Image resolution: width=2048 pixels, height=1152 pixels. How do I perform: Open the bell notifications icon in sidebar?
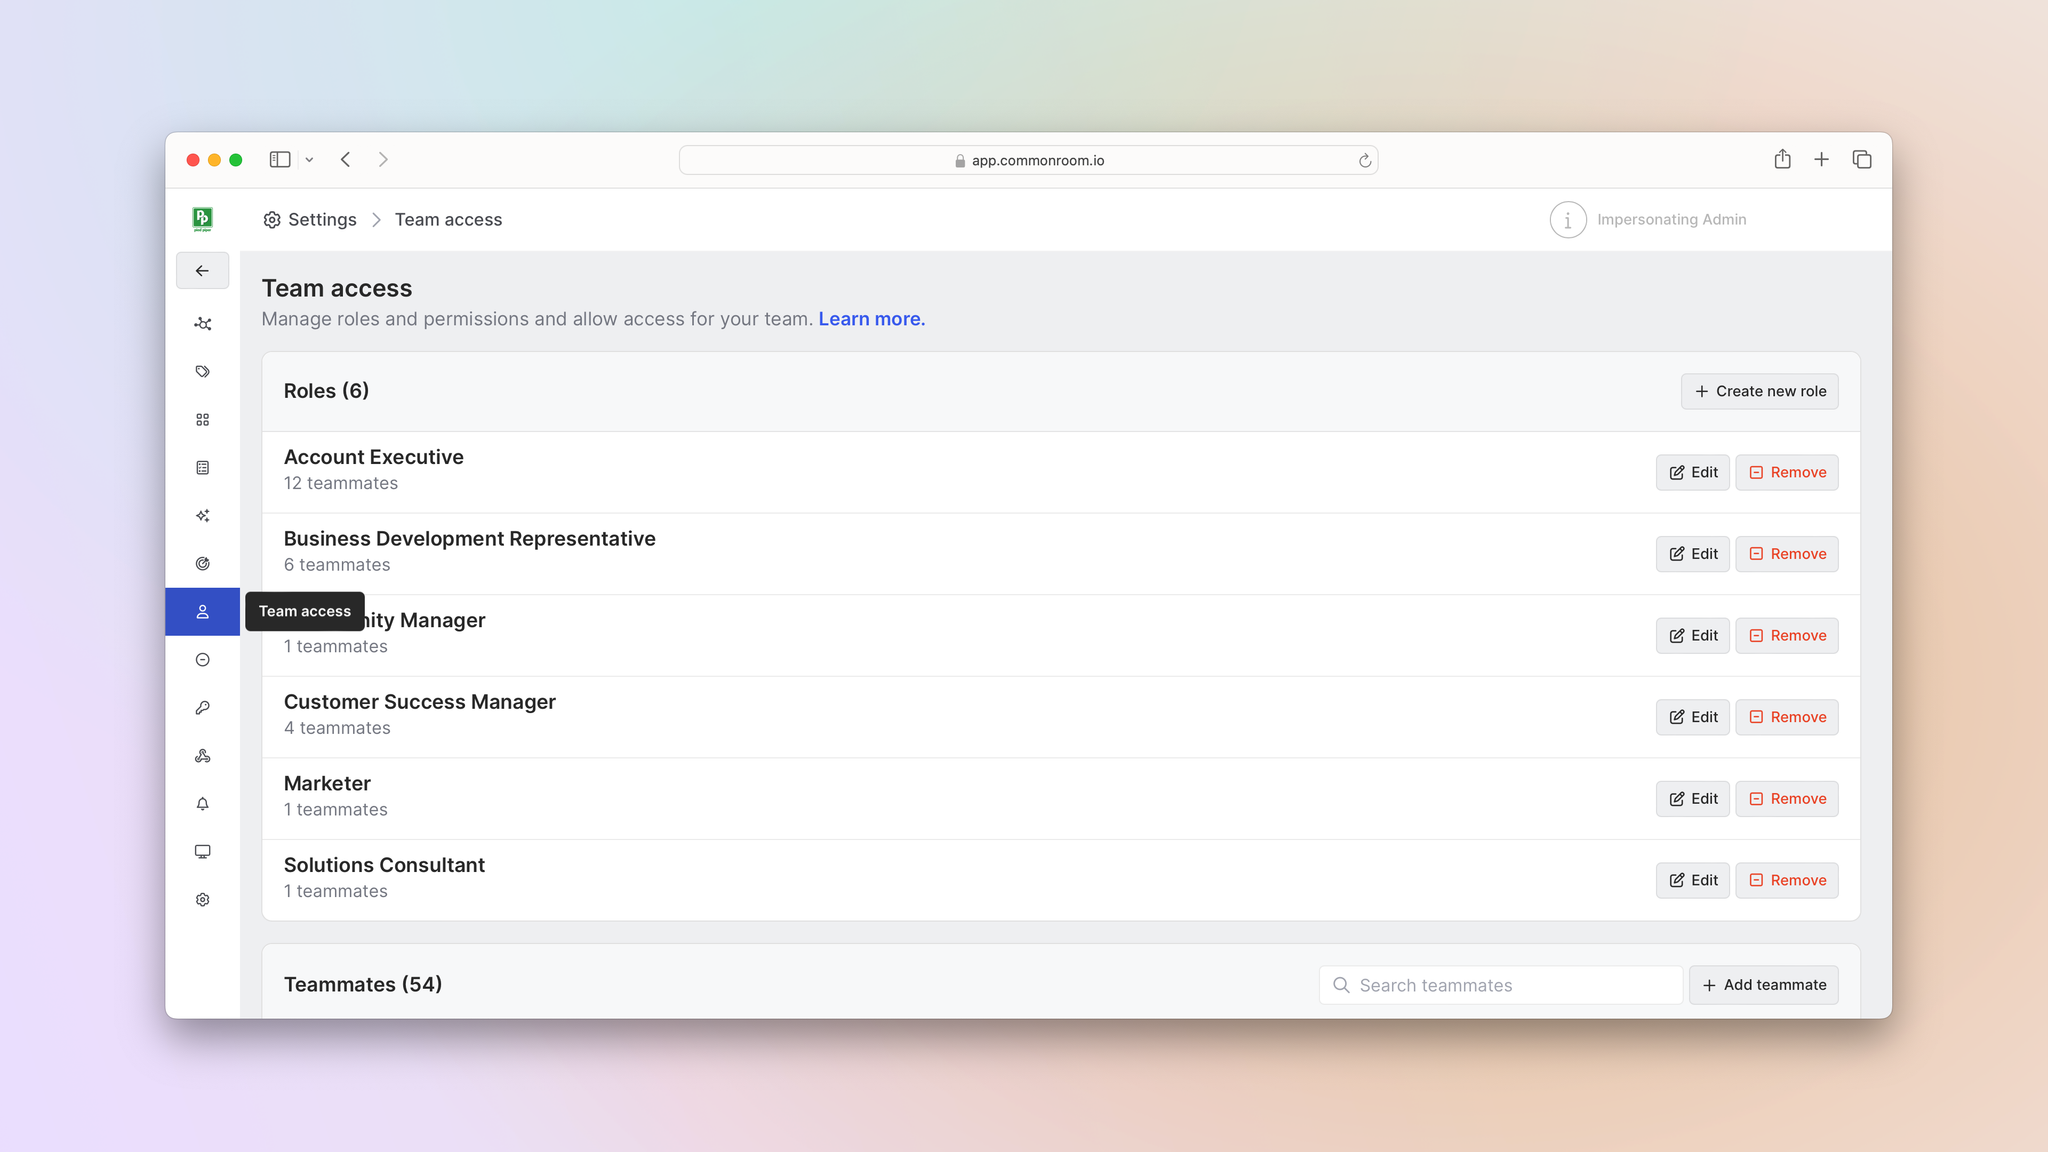pyautogui.click(x=203, y=804)
